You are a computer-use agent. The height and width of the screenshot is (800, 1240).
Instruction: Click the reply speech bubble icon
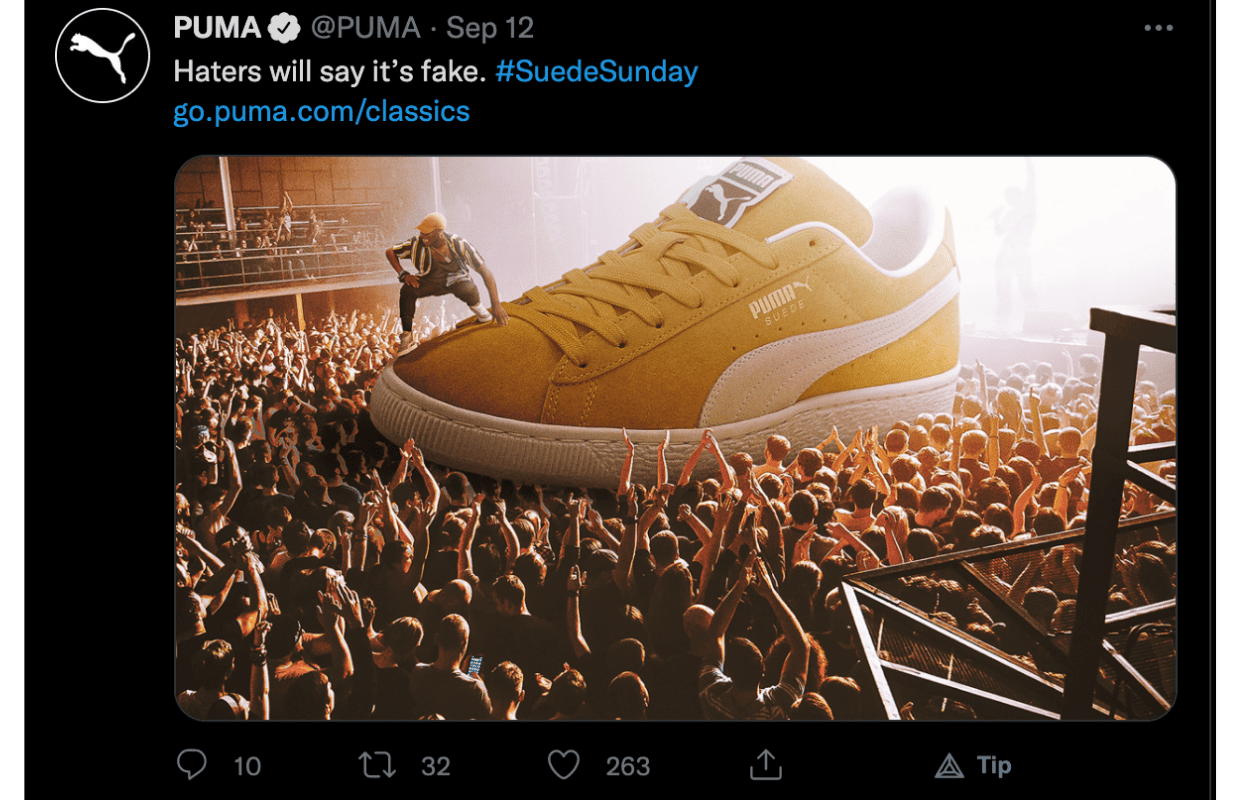point(191,765)
